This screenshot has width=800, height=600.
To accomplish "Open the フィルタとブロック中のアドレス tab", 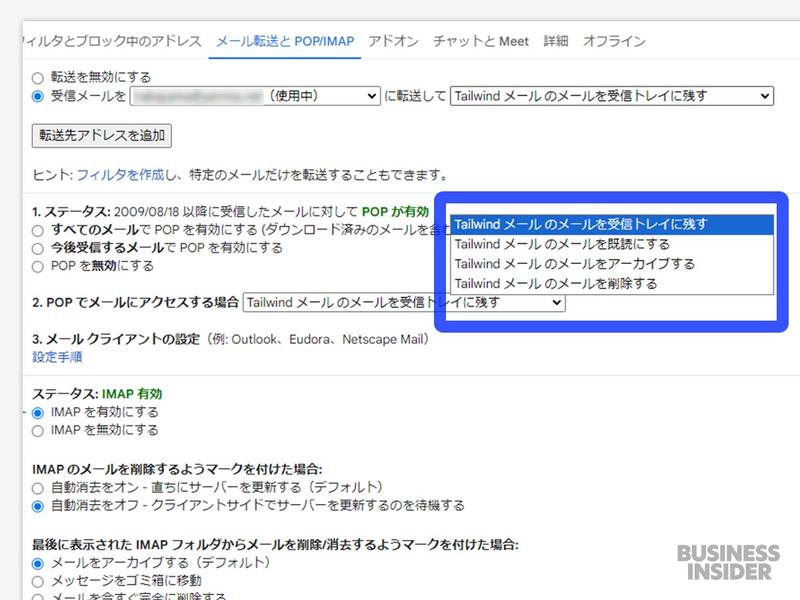I will 112,41.
